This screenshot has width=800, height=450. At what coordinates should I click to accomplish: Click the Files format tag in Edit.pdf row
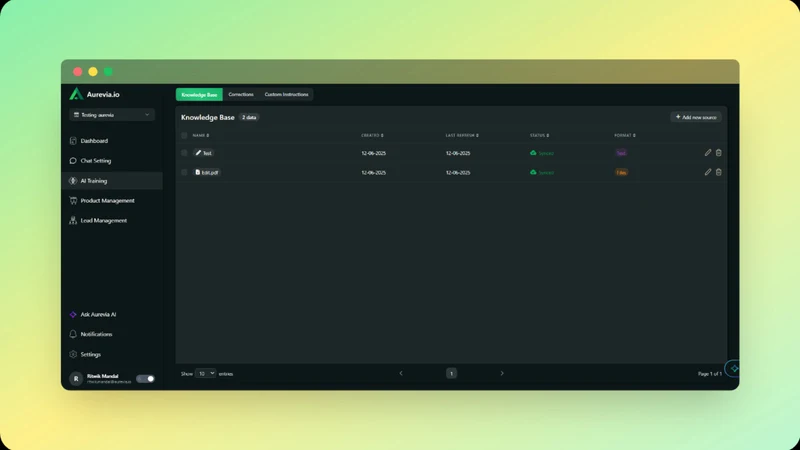tap(621, 172)
